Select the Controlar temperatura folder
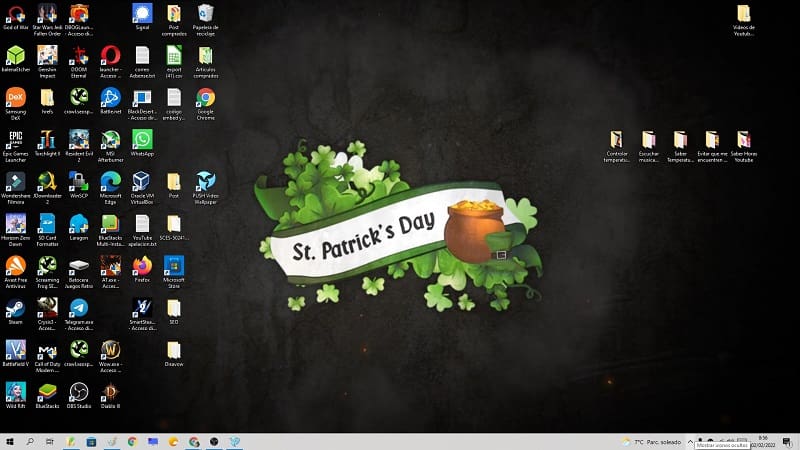 pos(616,146)
